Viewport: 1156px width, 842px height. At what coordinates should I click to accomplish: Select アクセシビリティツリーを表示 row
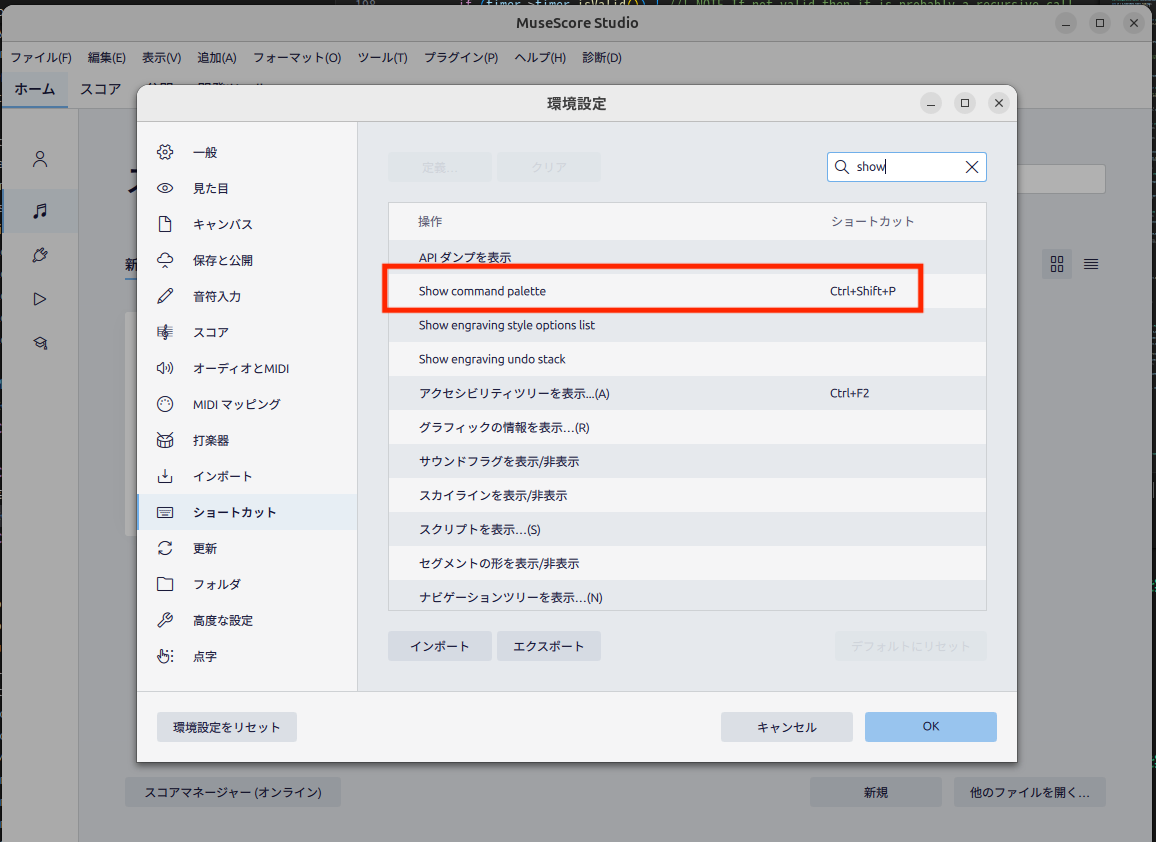click(687, 393)
